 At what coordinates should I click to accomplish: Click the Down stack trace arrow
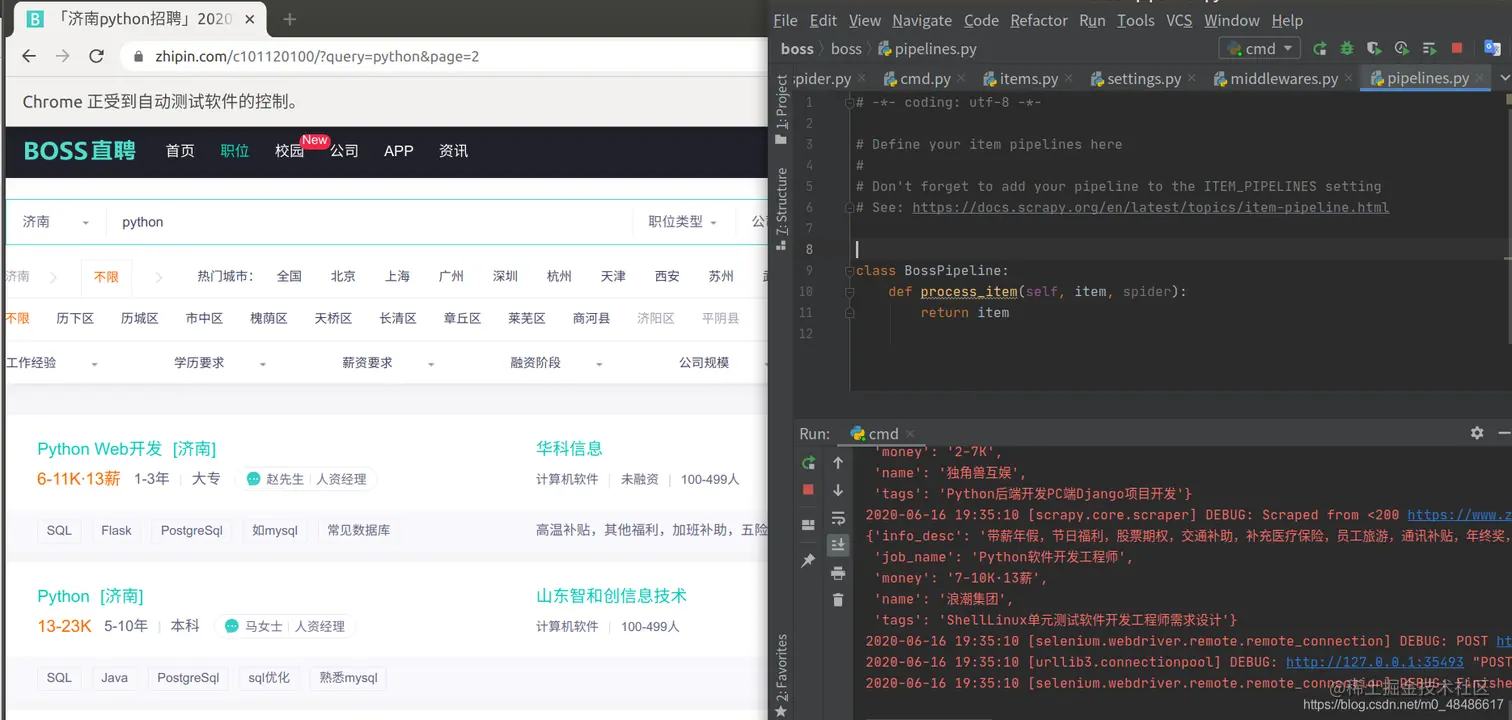(838, 490)
